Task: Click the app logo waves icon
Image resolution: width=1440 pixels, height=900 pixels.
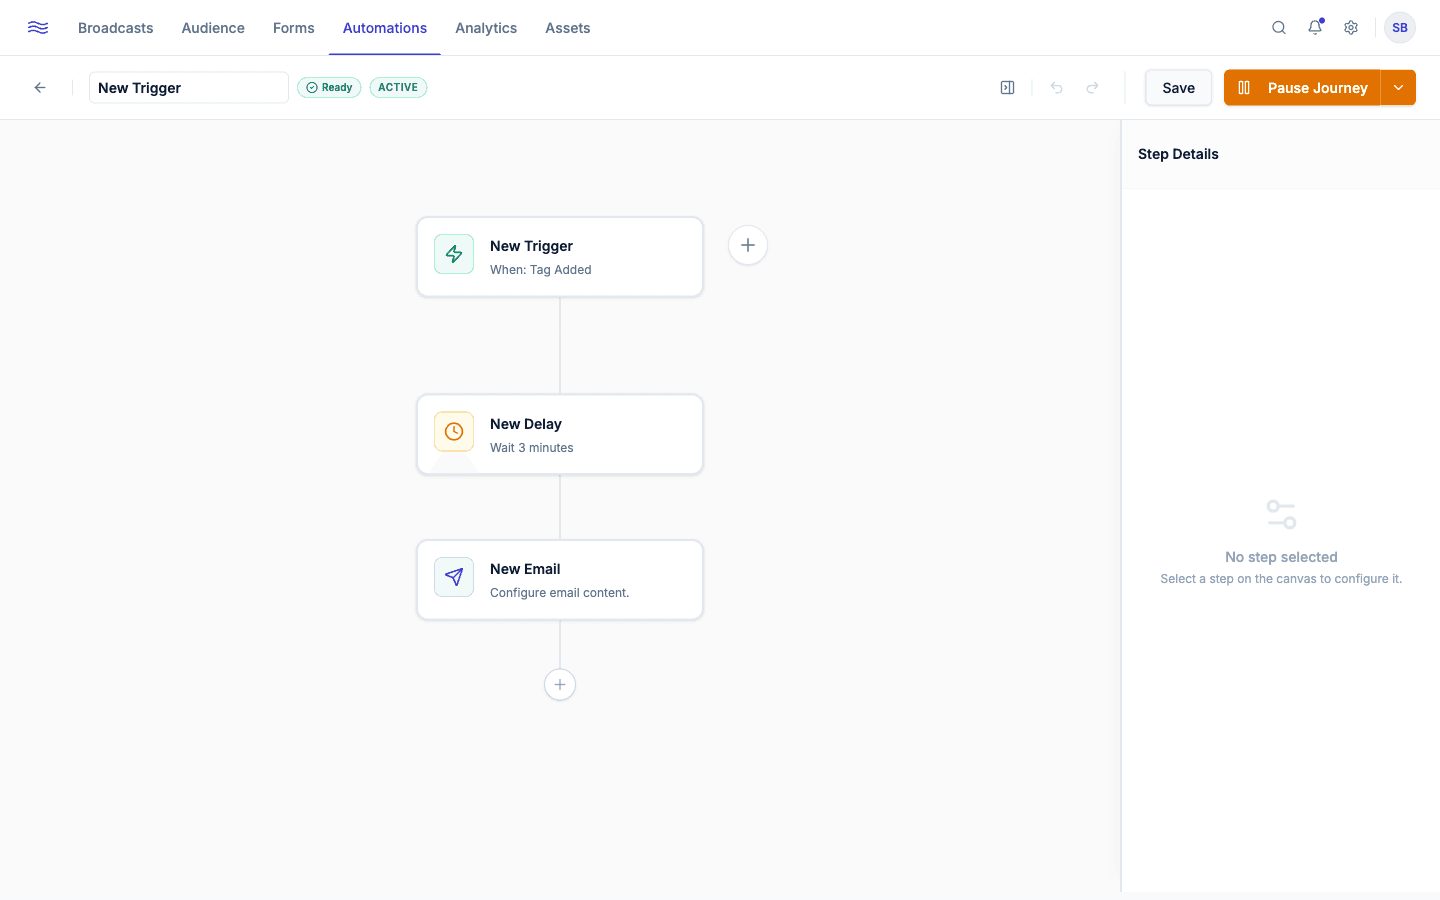Action: tap(38, 28)
